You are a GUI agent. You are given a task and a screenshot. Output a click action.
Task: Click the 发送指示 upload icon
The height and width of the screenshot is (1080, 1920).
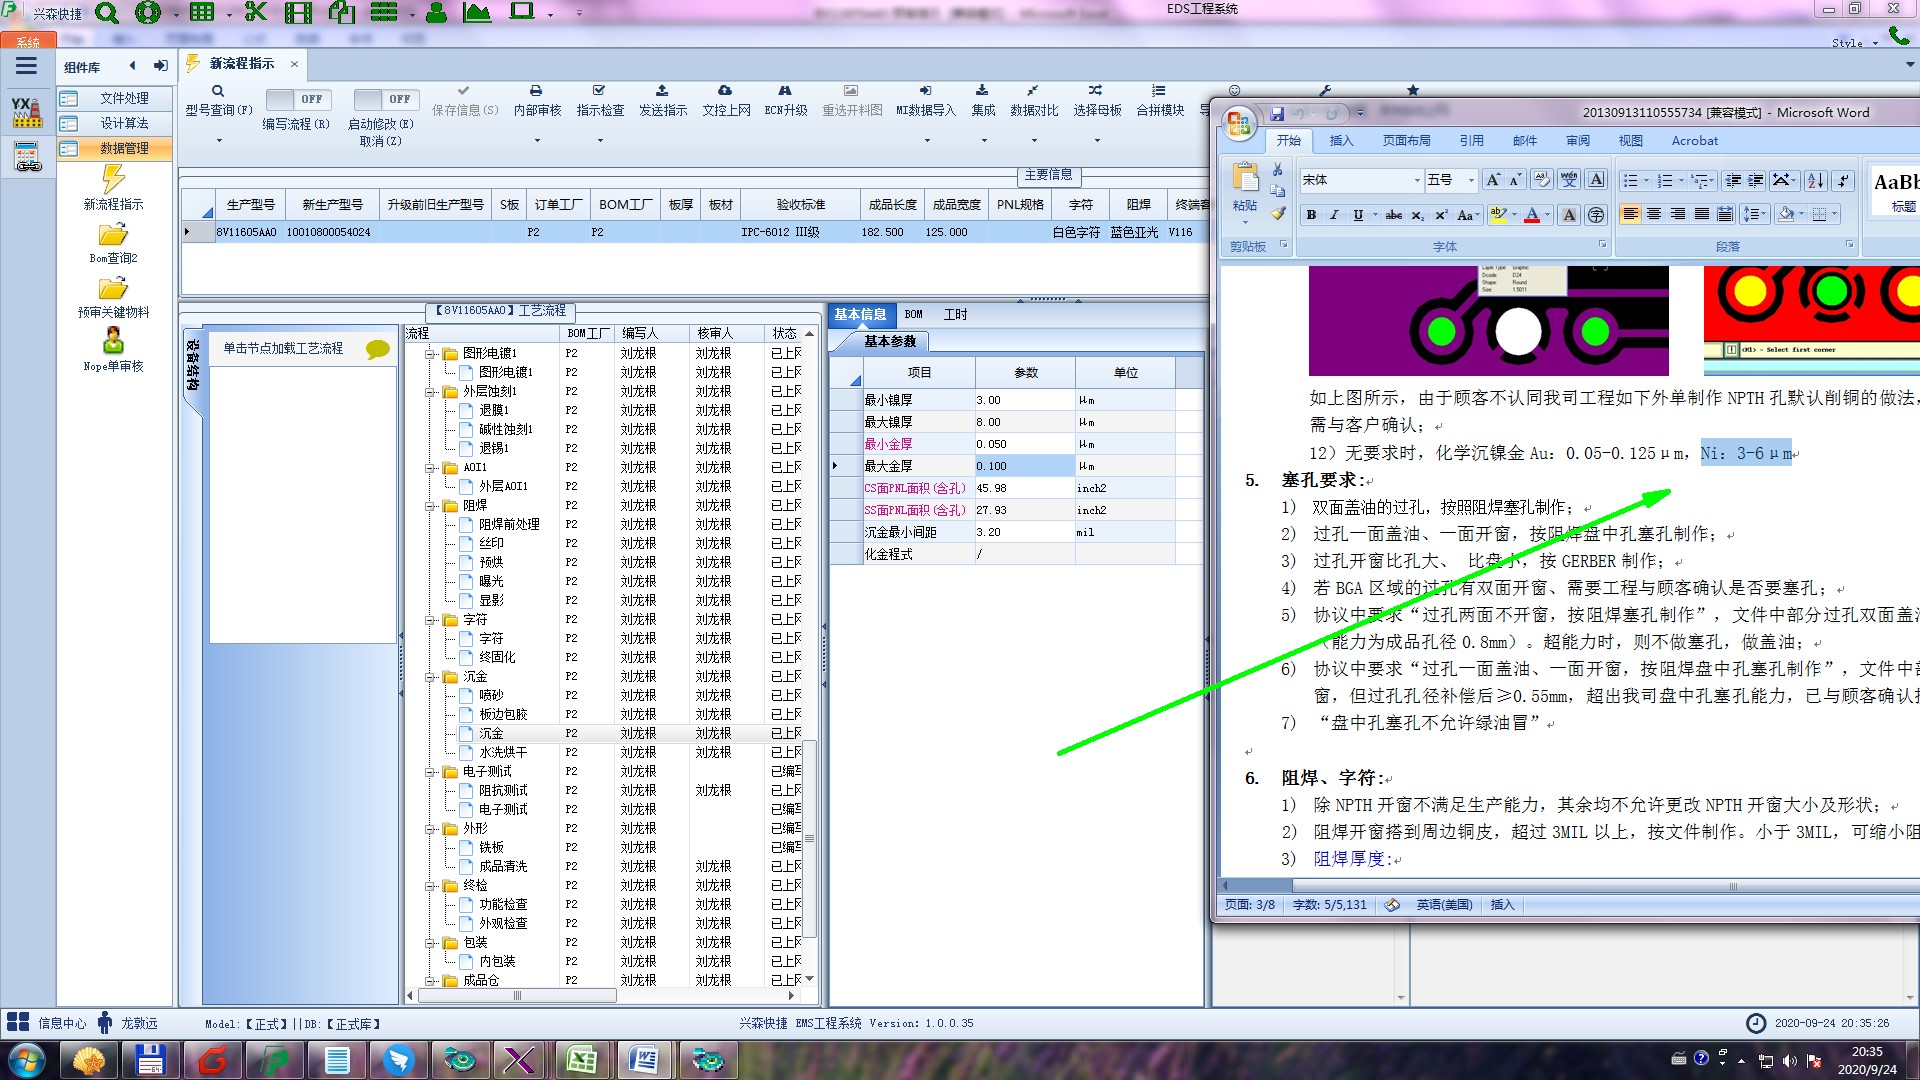(662, 91)
